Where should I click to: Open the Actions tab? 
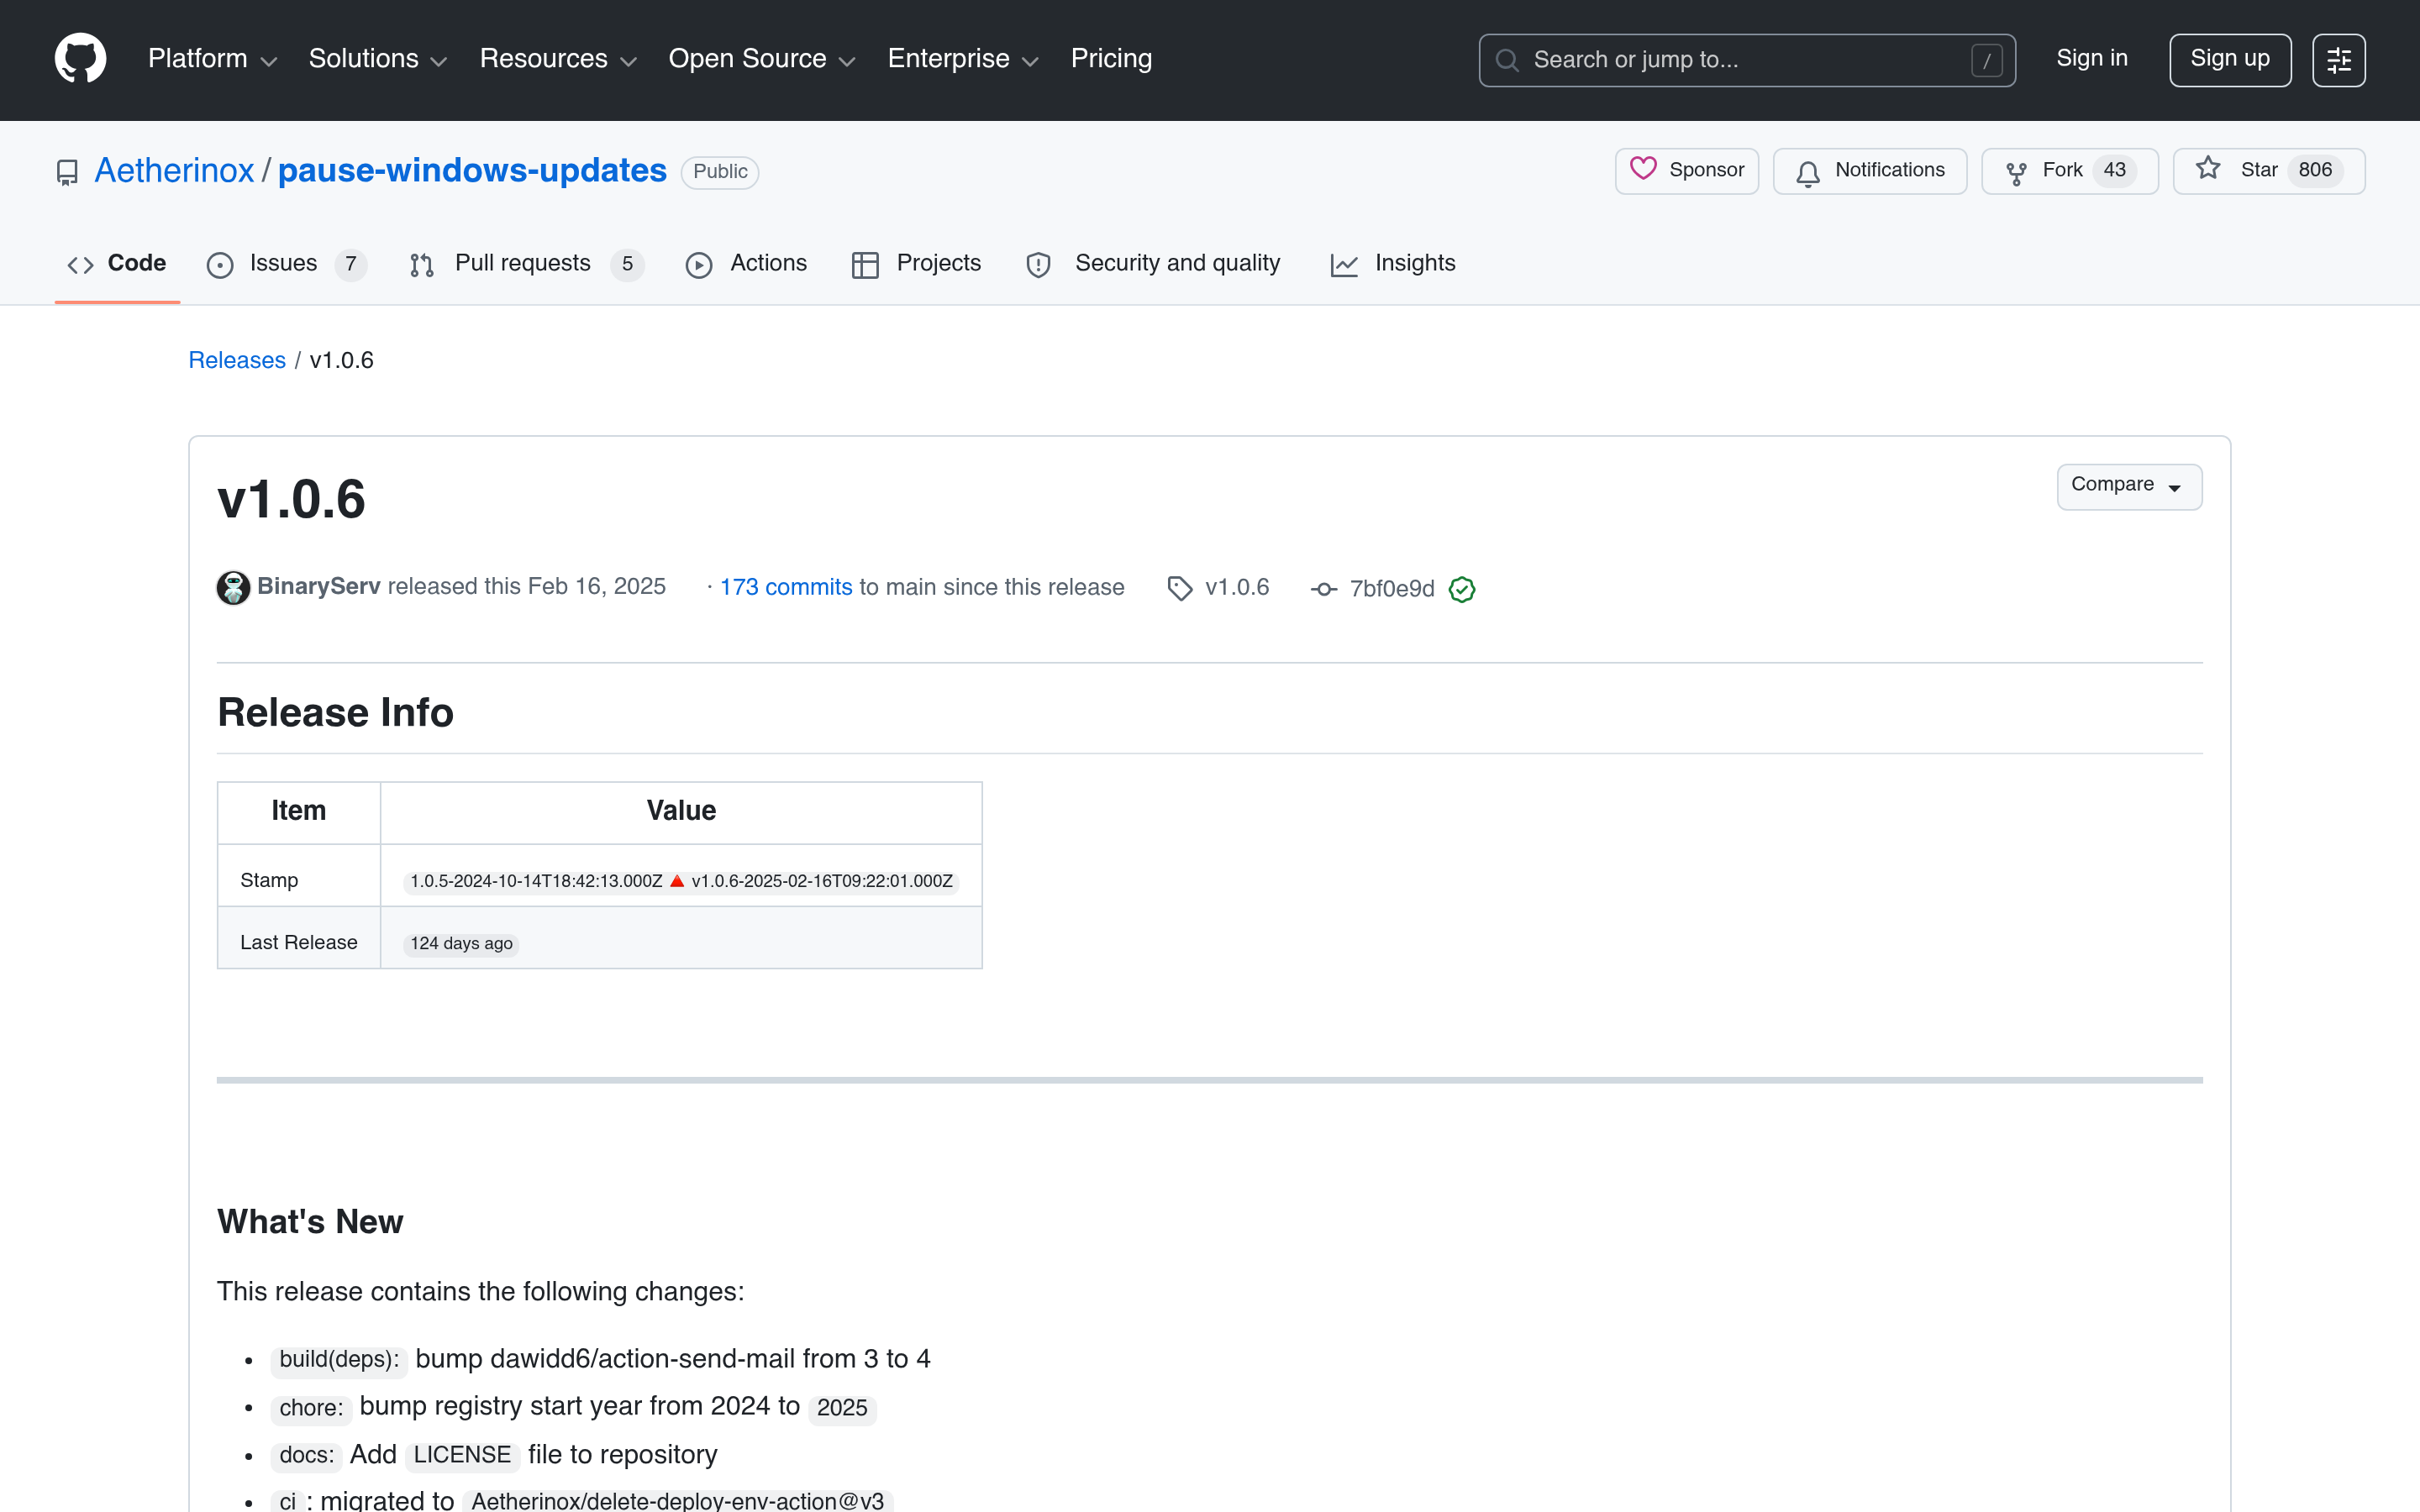[746, 263]
